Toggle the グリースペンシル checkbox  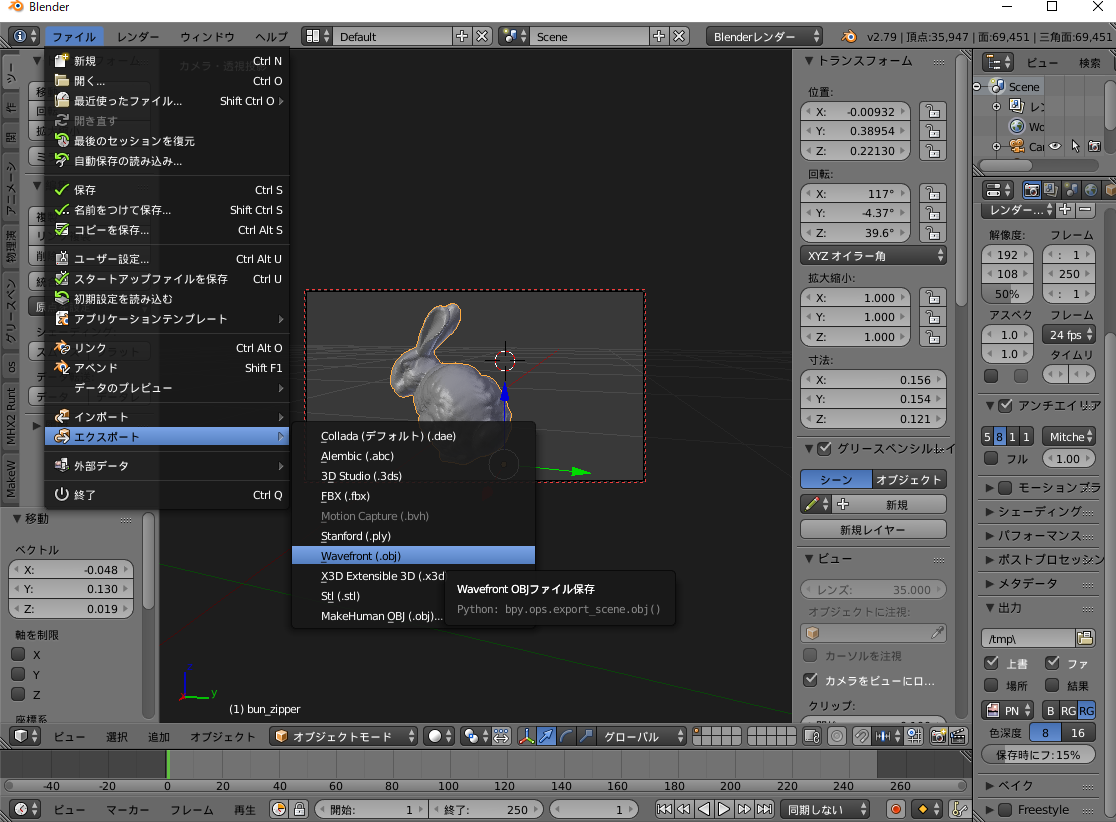pos(824,448)
